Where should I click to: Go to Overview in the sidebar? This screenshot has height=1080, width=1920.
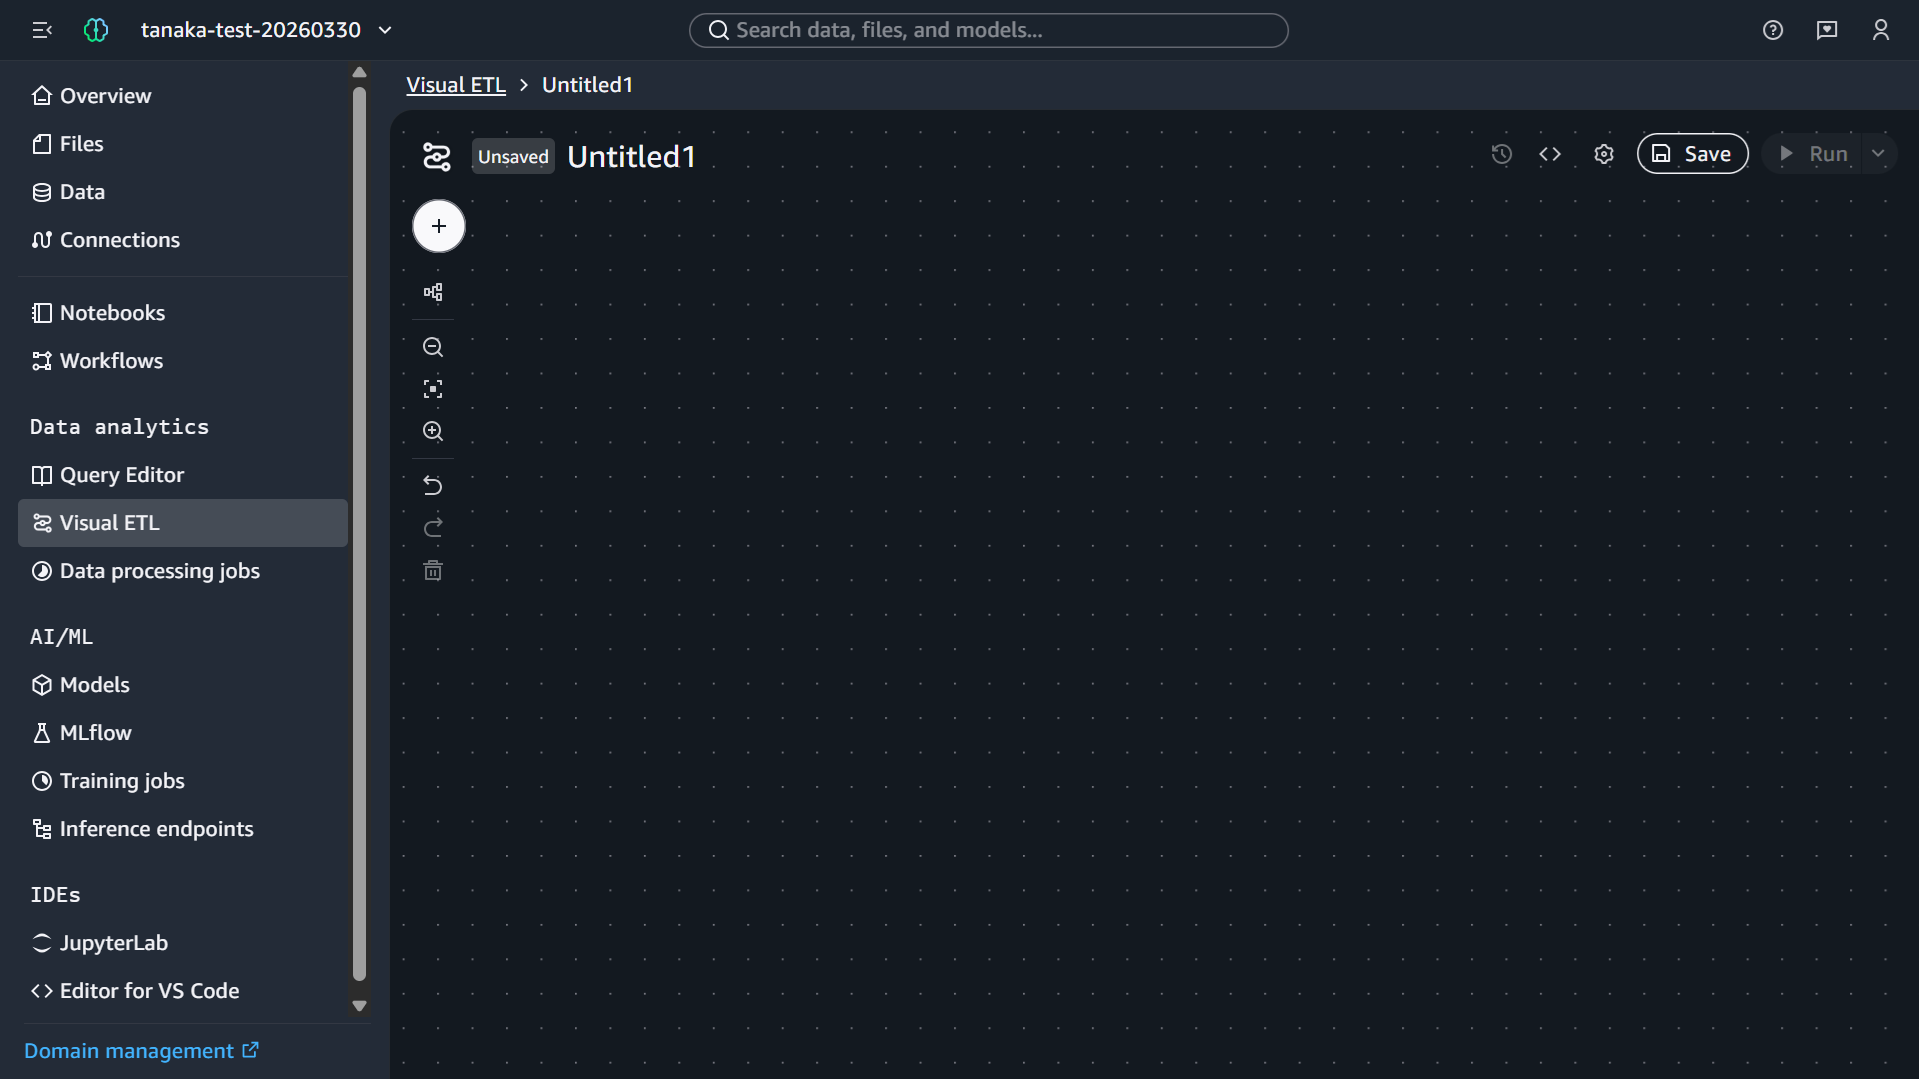coord(183,96)
